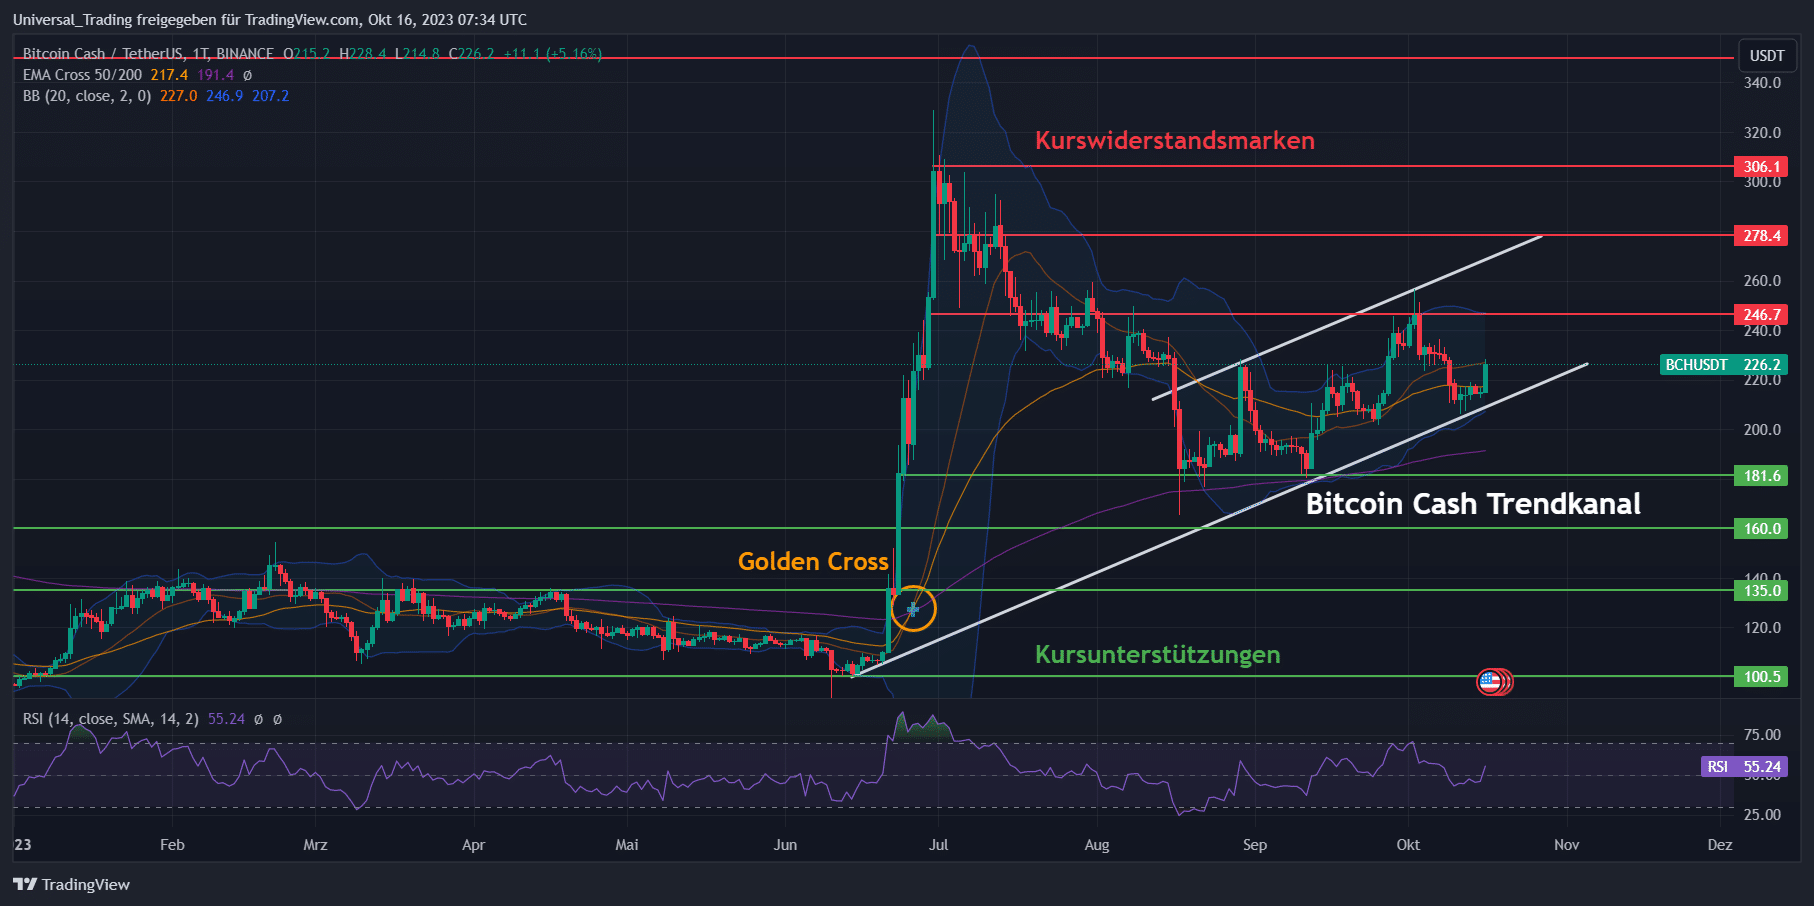Image resolution: width=1814 pixels, height=906 pixels.
Task: Click the EMA value 191.4 in legend
Action: [x=215, y=75]
